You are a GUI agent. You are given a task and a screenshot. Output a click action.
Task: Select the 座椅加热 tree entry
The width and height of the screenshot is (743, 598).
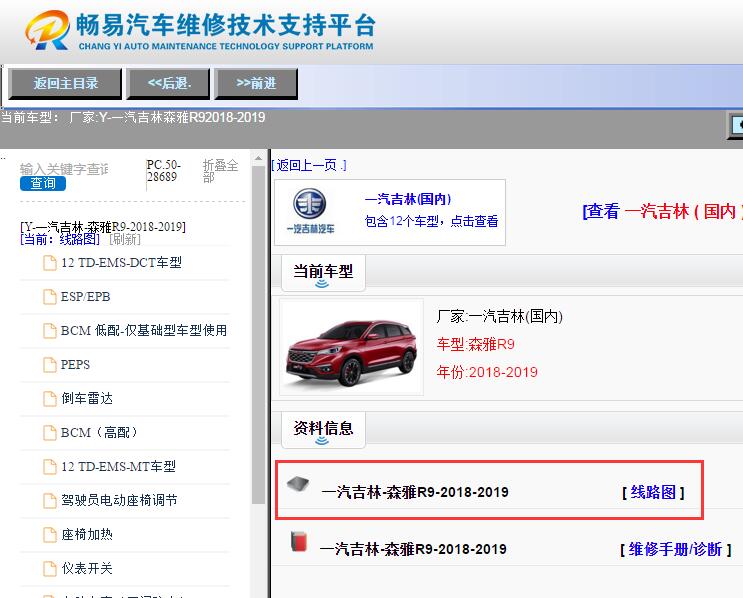pyautogui.click(x=87, y=535)
